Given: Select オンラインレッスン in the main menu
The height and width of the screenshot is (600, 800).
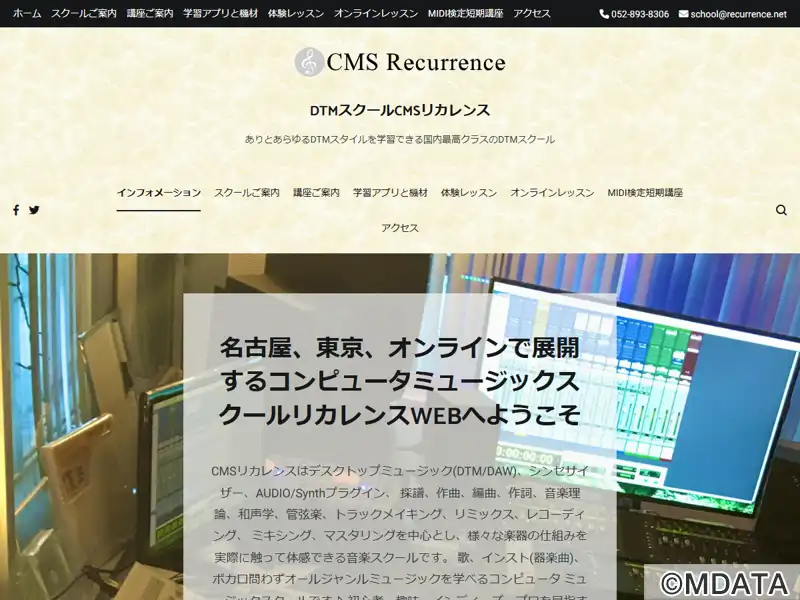Looking at the screenshot, I should [552, 193].
